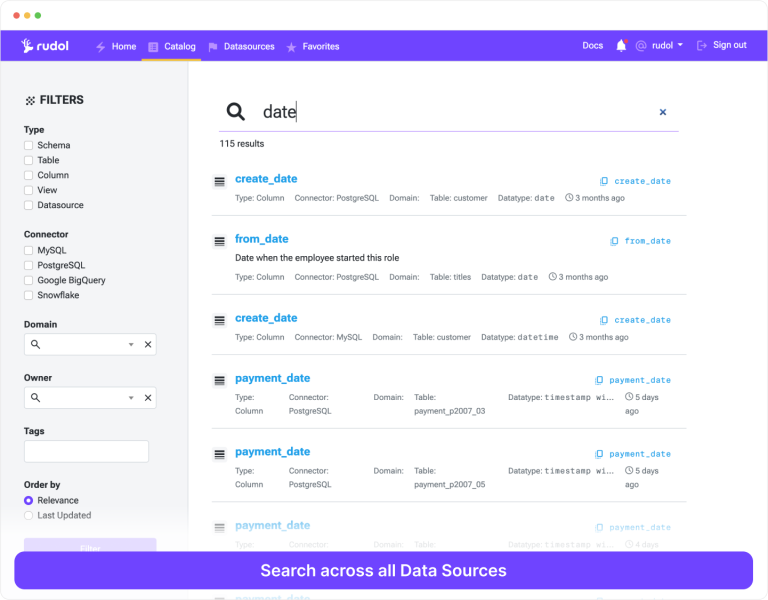This screenshot has width=768, height=600.
Task: Clear the search text with X icon
Action: point(662,112)
